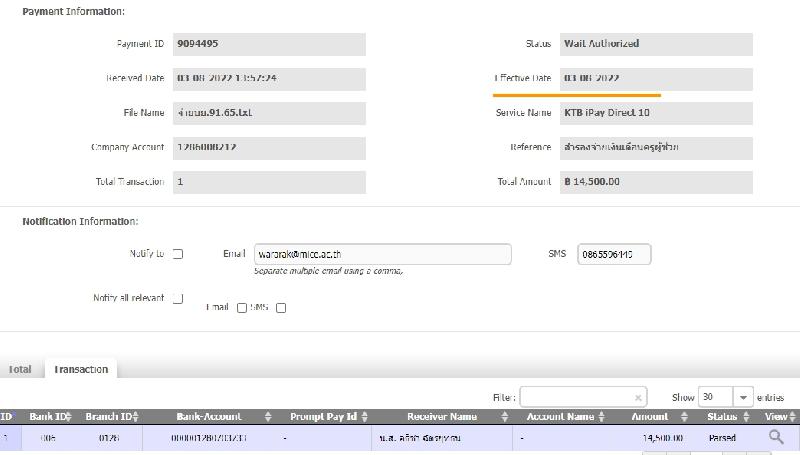The image size is (800, 455).
Task: Click the SMS phone number field
Action: 614,255
